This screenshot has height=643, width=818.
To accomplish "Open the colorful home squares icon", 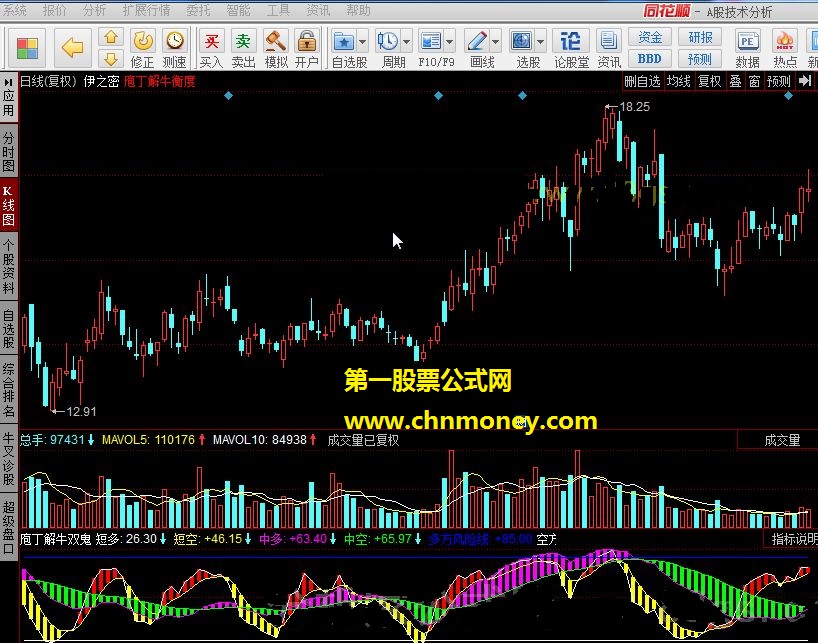I will click(x=27, y=48).
